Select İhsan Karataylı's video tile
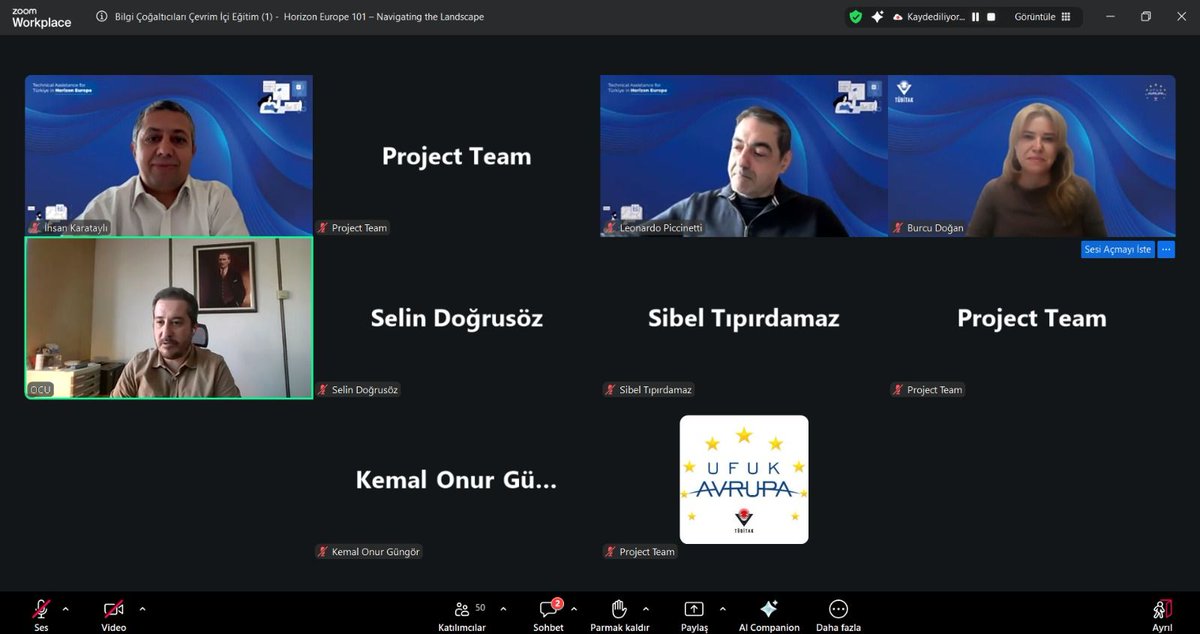1200x634 pixels. click(x=169, y=156)
